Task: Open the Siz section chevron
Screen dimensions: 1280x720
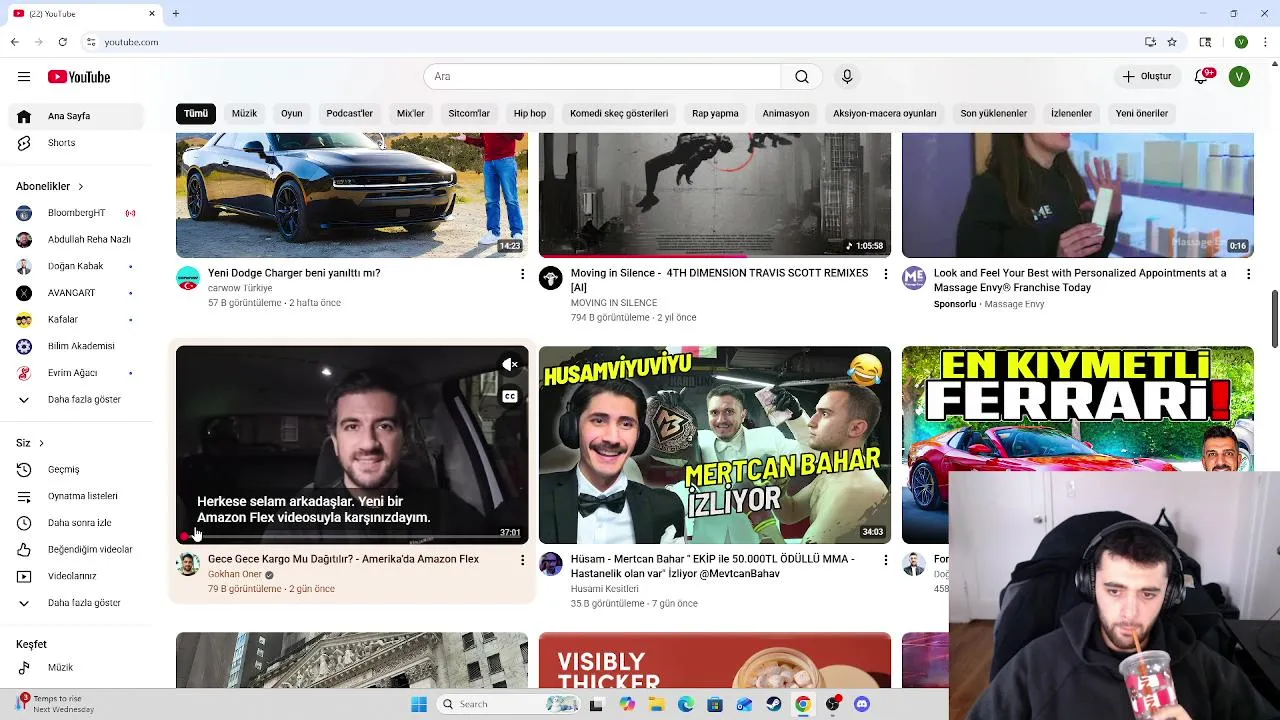Action: pos(41,443)
